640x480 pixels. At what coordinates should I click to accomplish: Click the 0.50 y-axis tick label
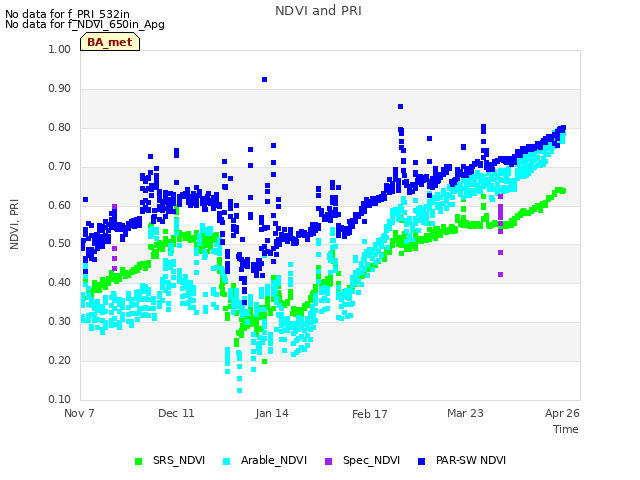click(x=60, y=244)
